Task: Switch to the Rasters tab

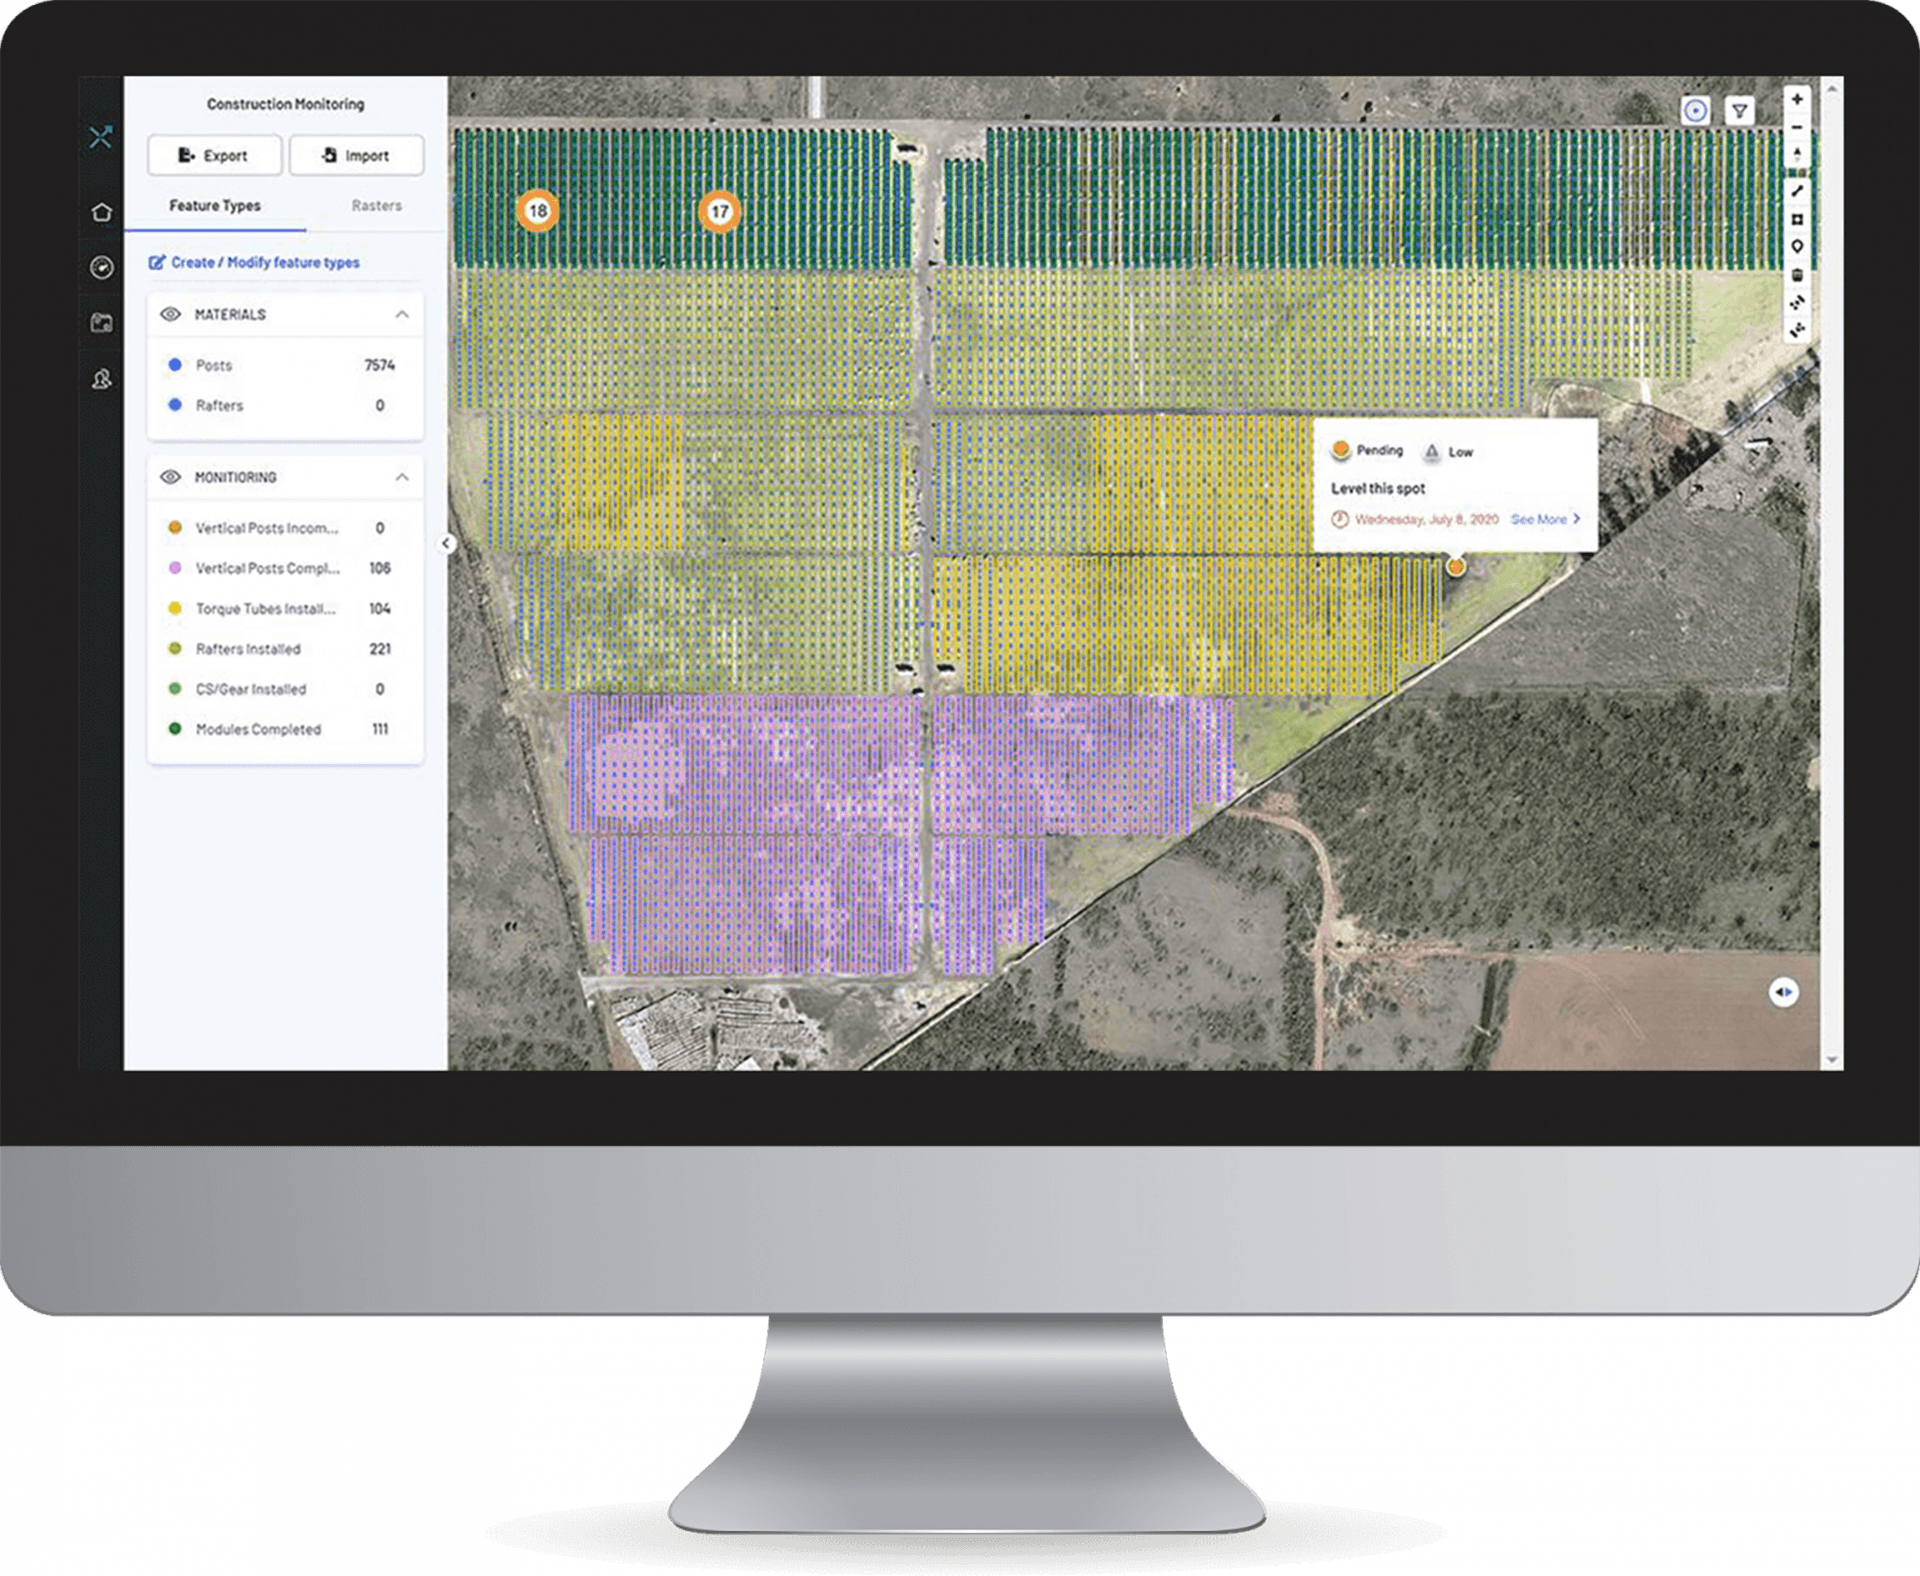Action: click(x=376, y=206)
